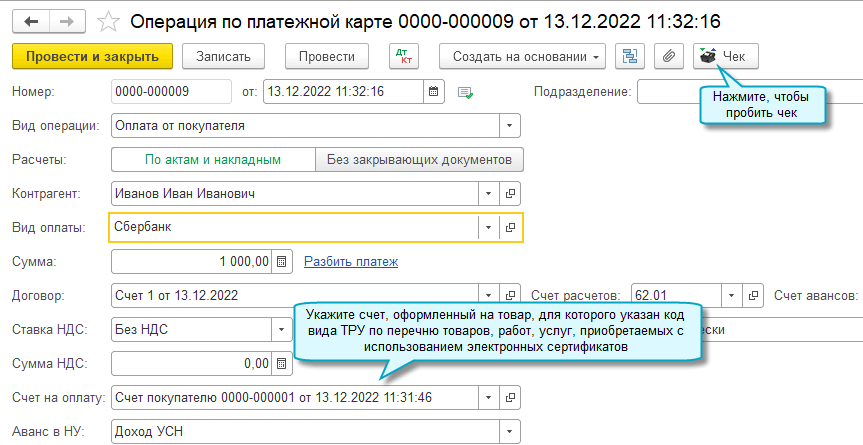Expand the Вид оплаты dropdown arrow
The image size is (863, 445).
488,227
